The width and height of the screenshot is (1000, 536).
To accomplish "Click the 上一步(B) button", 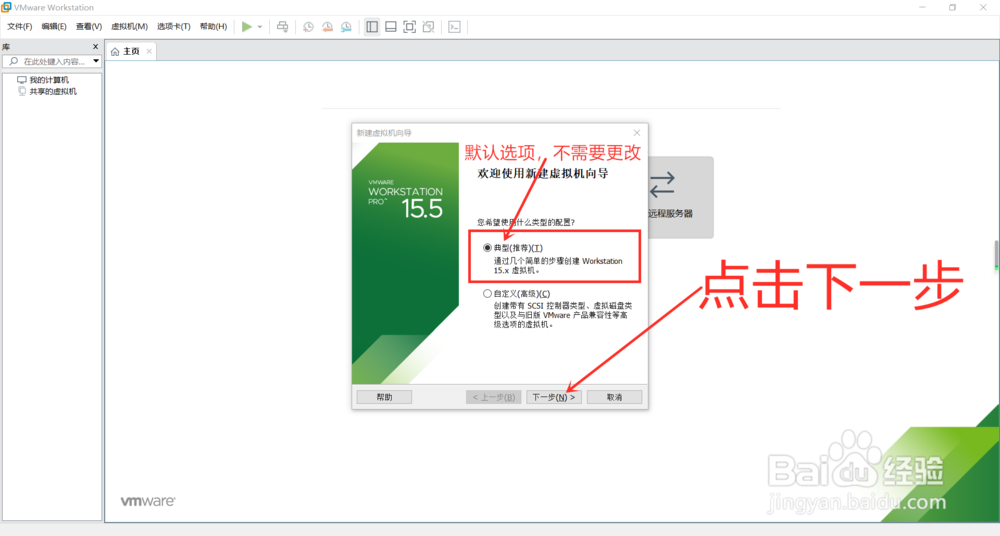I will (x=494, y=397).
